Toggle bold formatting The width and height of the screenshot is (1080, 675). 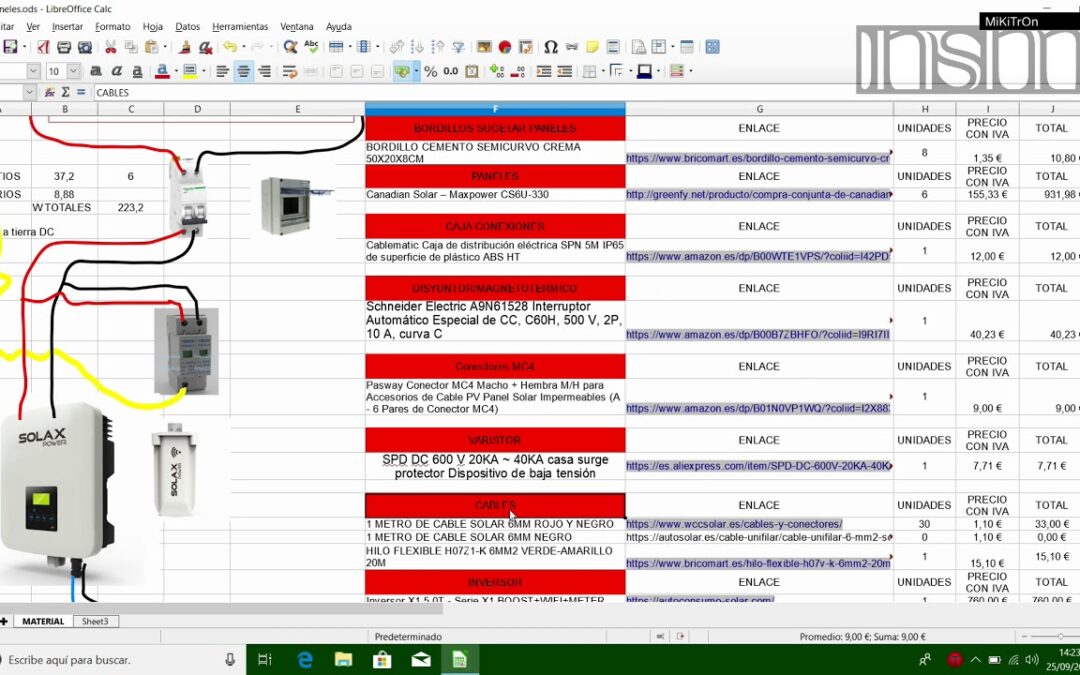pos(96,71)
